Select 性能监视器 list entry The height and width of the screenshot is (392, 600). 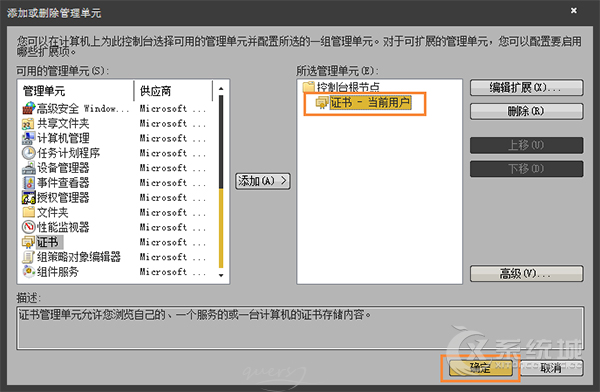tap(63, 227)
